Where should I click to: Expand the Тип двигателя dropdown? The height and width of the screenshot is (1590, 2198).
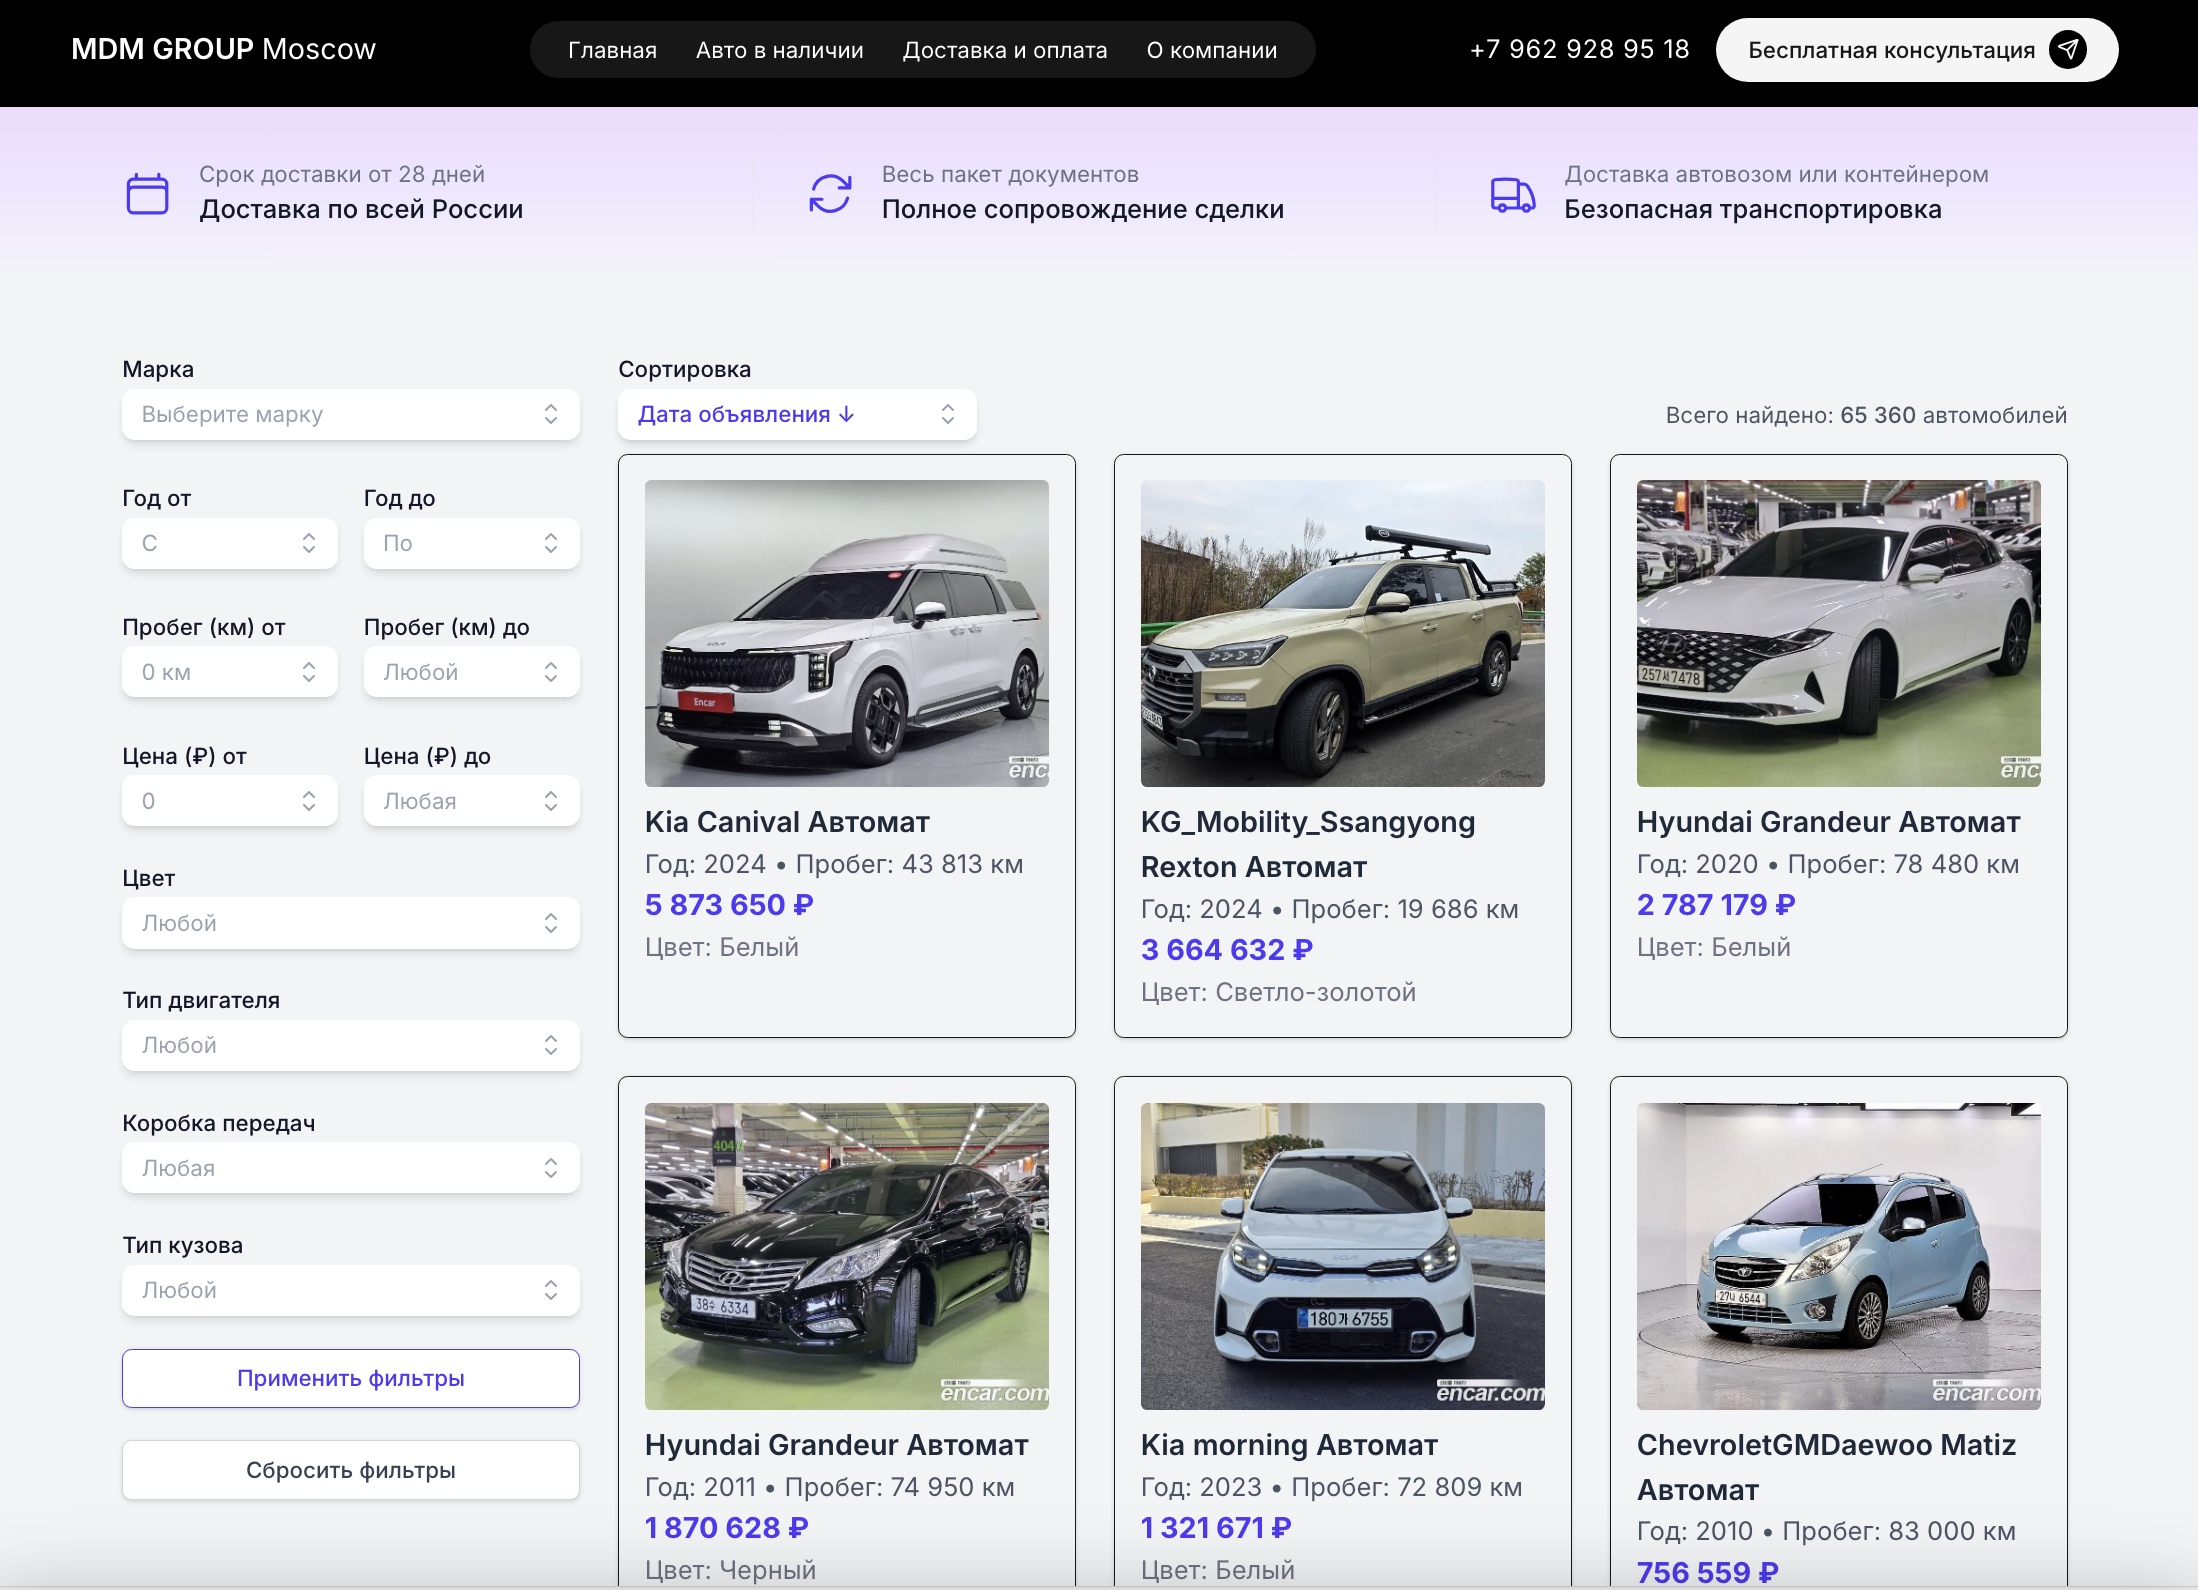point(350,1045)
